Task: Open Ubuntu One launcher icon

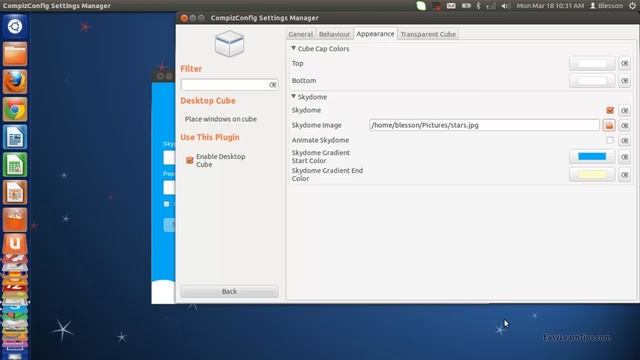Action: (x=15, y=243)
